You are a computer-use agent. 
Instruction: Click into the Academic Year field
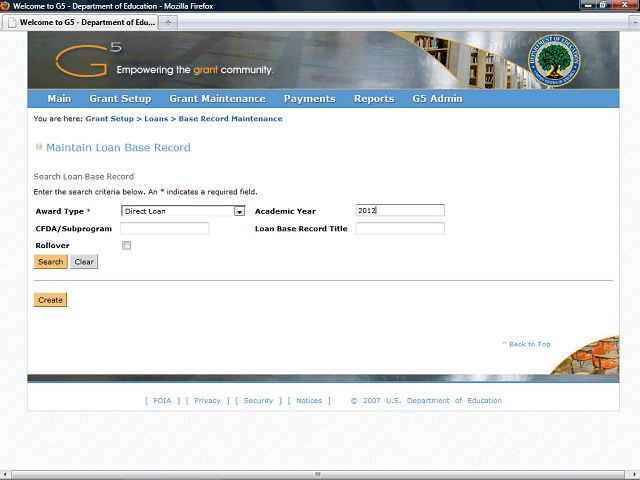tap(400, 211)
